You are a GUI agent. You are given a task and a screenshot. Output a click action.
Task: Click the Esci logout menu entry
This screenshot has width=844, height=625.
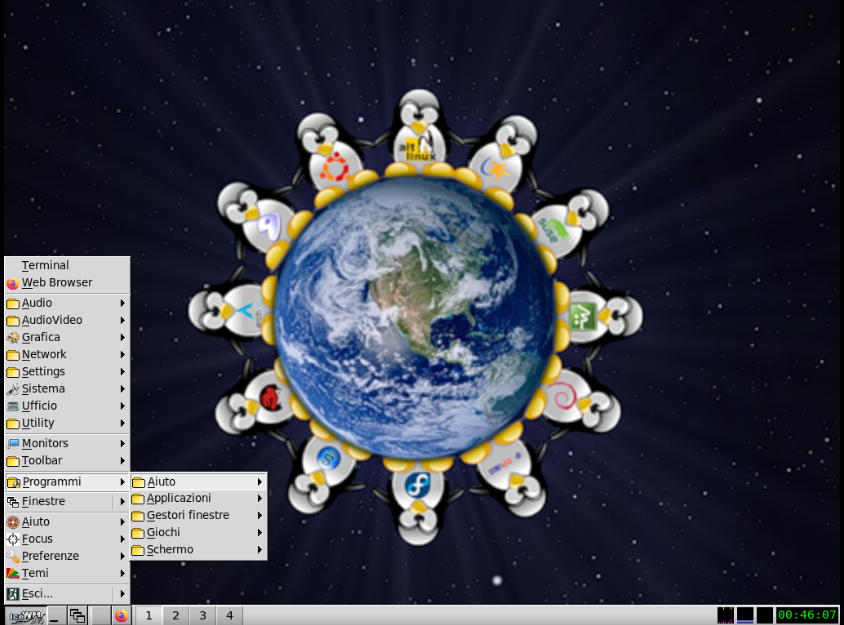point(37,594)
